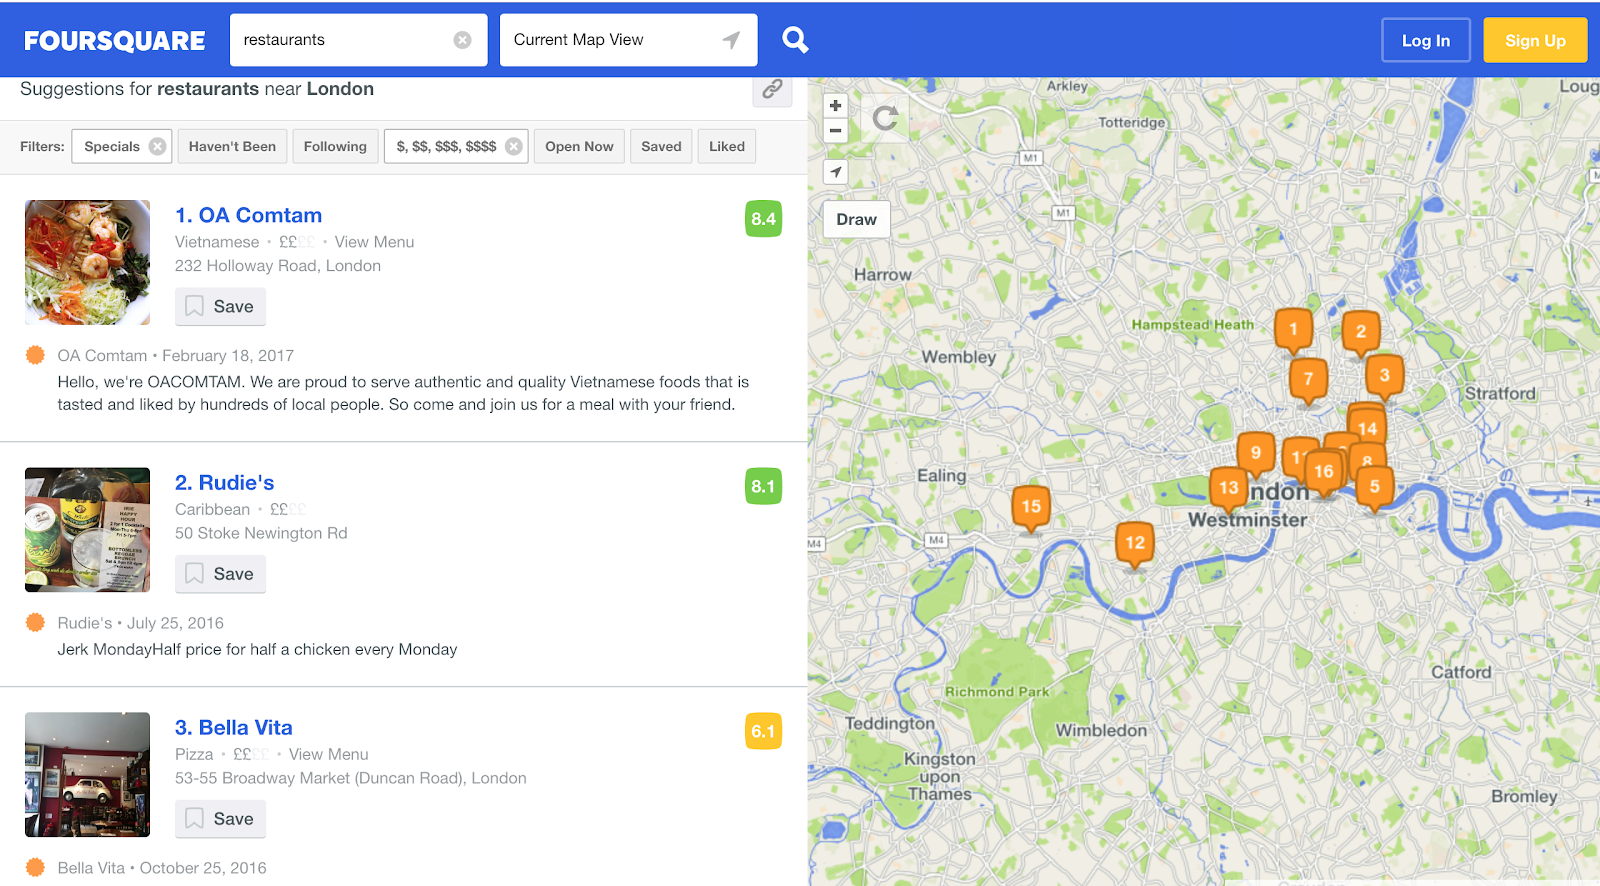
Task: Click 'Jerk MondayHalf price' special text
Action: click(257, 650)
